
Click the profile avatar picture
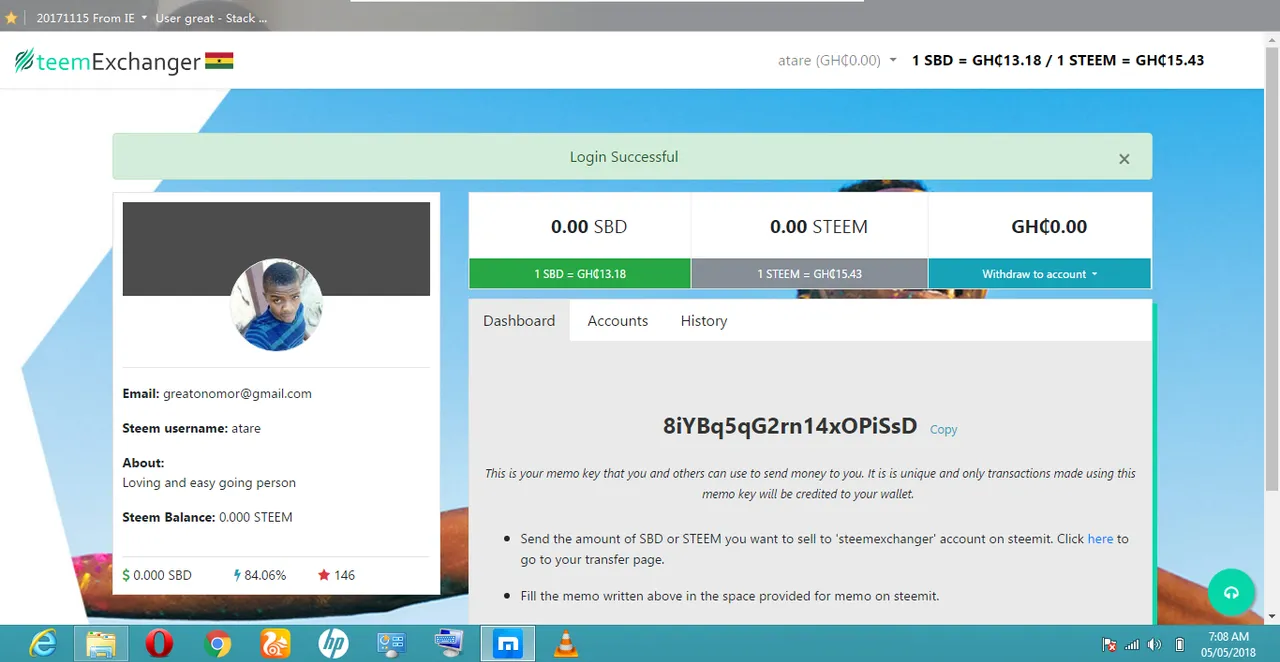coord(276,305)
